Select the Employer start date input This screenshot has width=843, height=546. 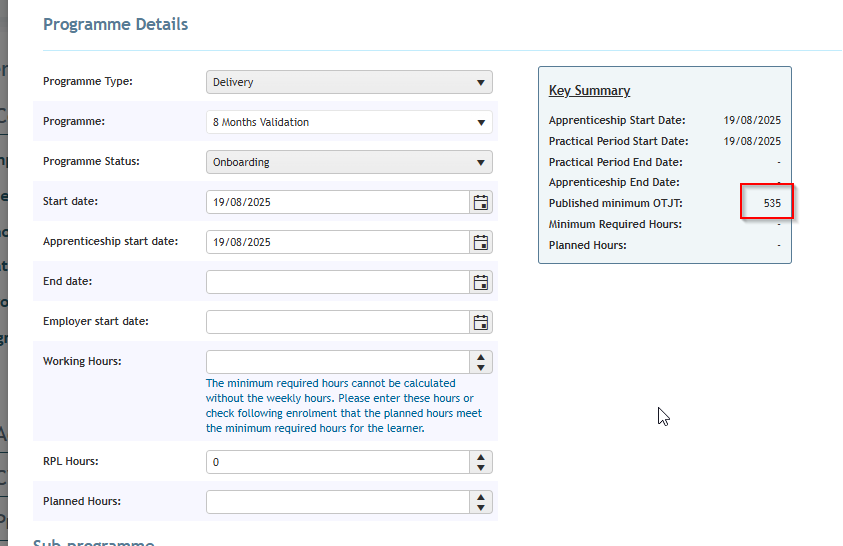click(x=338, y=322)
